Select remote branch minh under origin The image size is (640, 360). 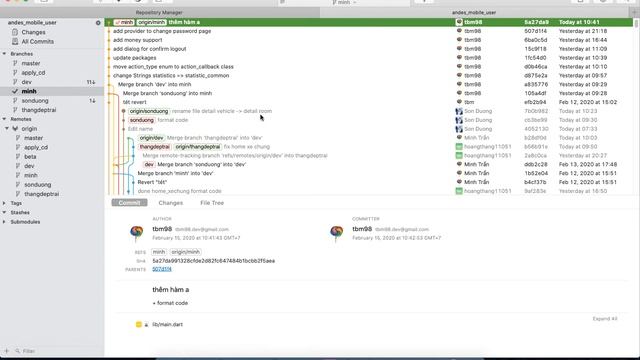(x=31, y=175)
